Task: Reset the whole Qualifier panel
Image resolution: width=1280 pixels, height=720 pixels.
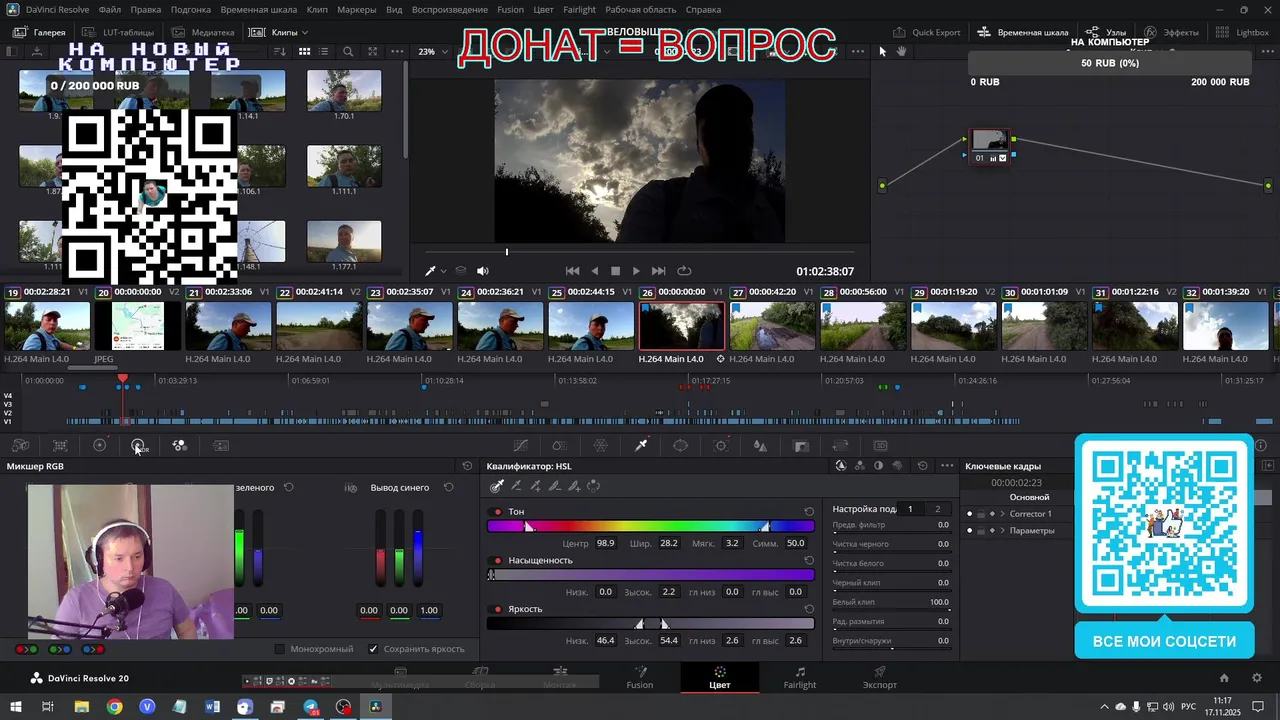Action: (922, 466)
